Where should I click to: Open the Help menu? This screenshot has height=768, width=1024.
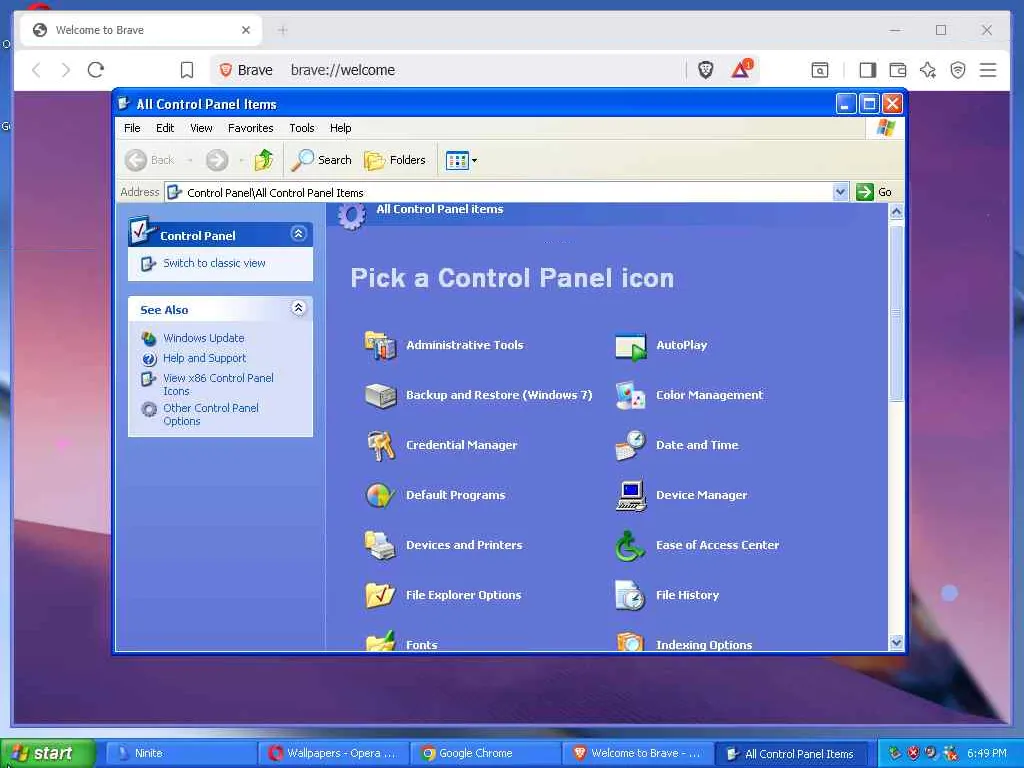[x=340, y=128]
